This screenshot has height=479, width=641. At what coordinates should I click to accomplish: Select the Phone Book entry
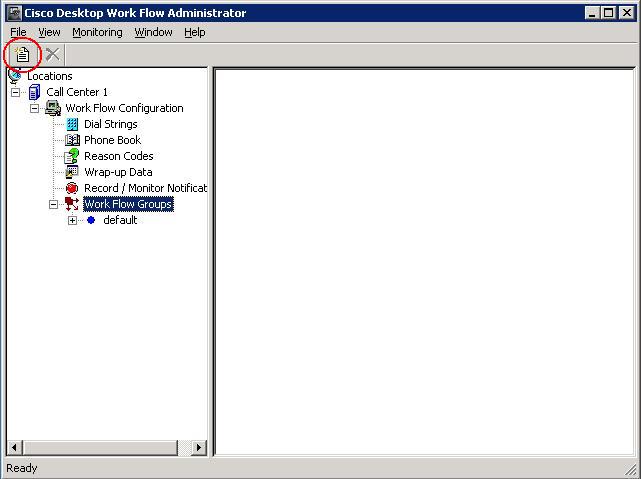tap(112, 140)
